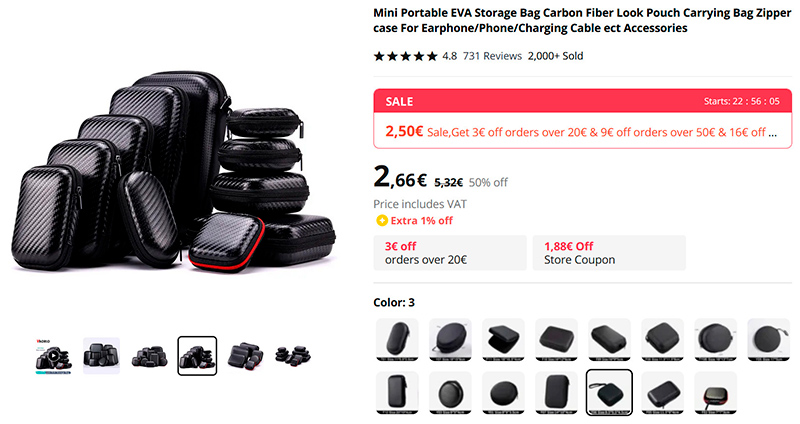Claim the 1,88€ Off Store Coupon

[609, 253]
